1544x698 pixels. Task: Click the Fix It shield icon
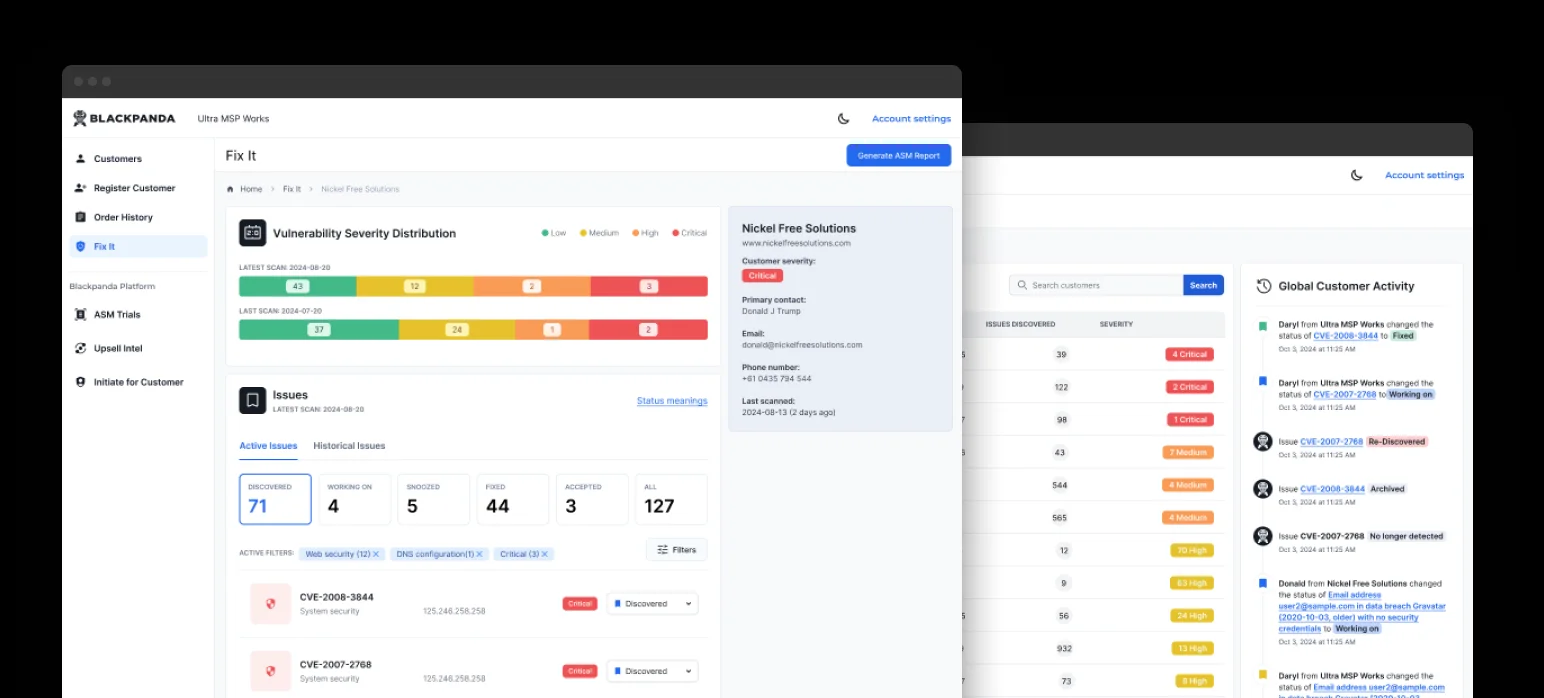click(x=81, y=246)
